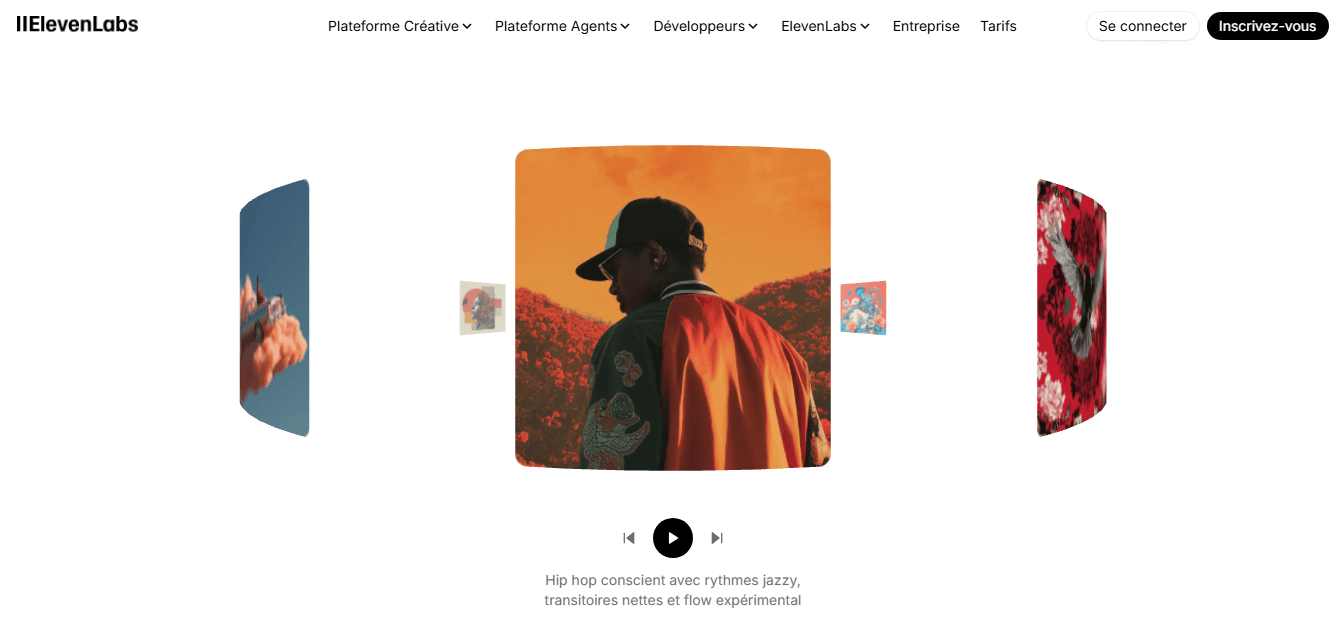Expand the ElevenLabs menu chevron
This screenshot has width=1336, height=637.
coord(865,27)
